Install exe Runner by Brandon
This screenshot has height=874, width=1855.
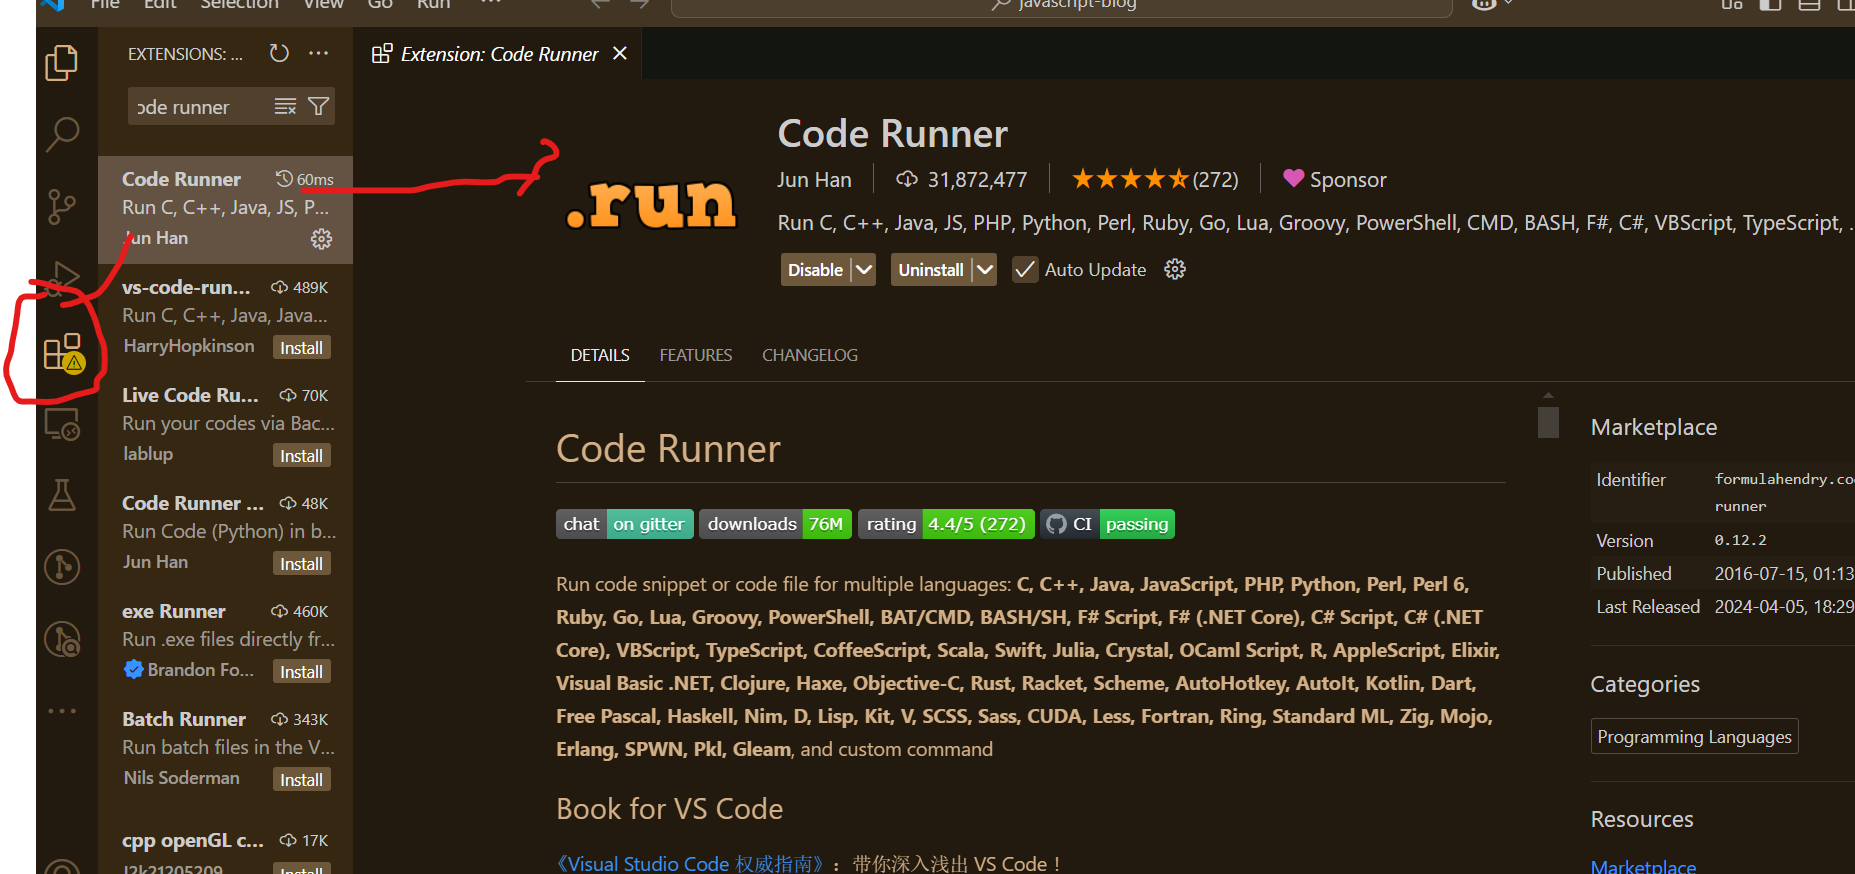point(301,672)
